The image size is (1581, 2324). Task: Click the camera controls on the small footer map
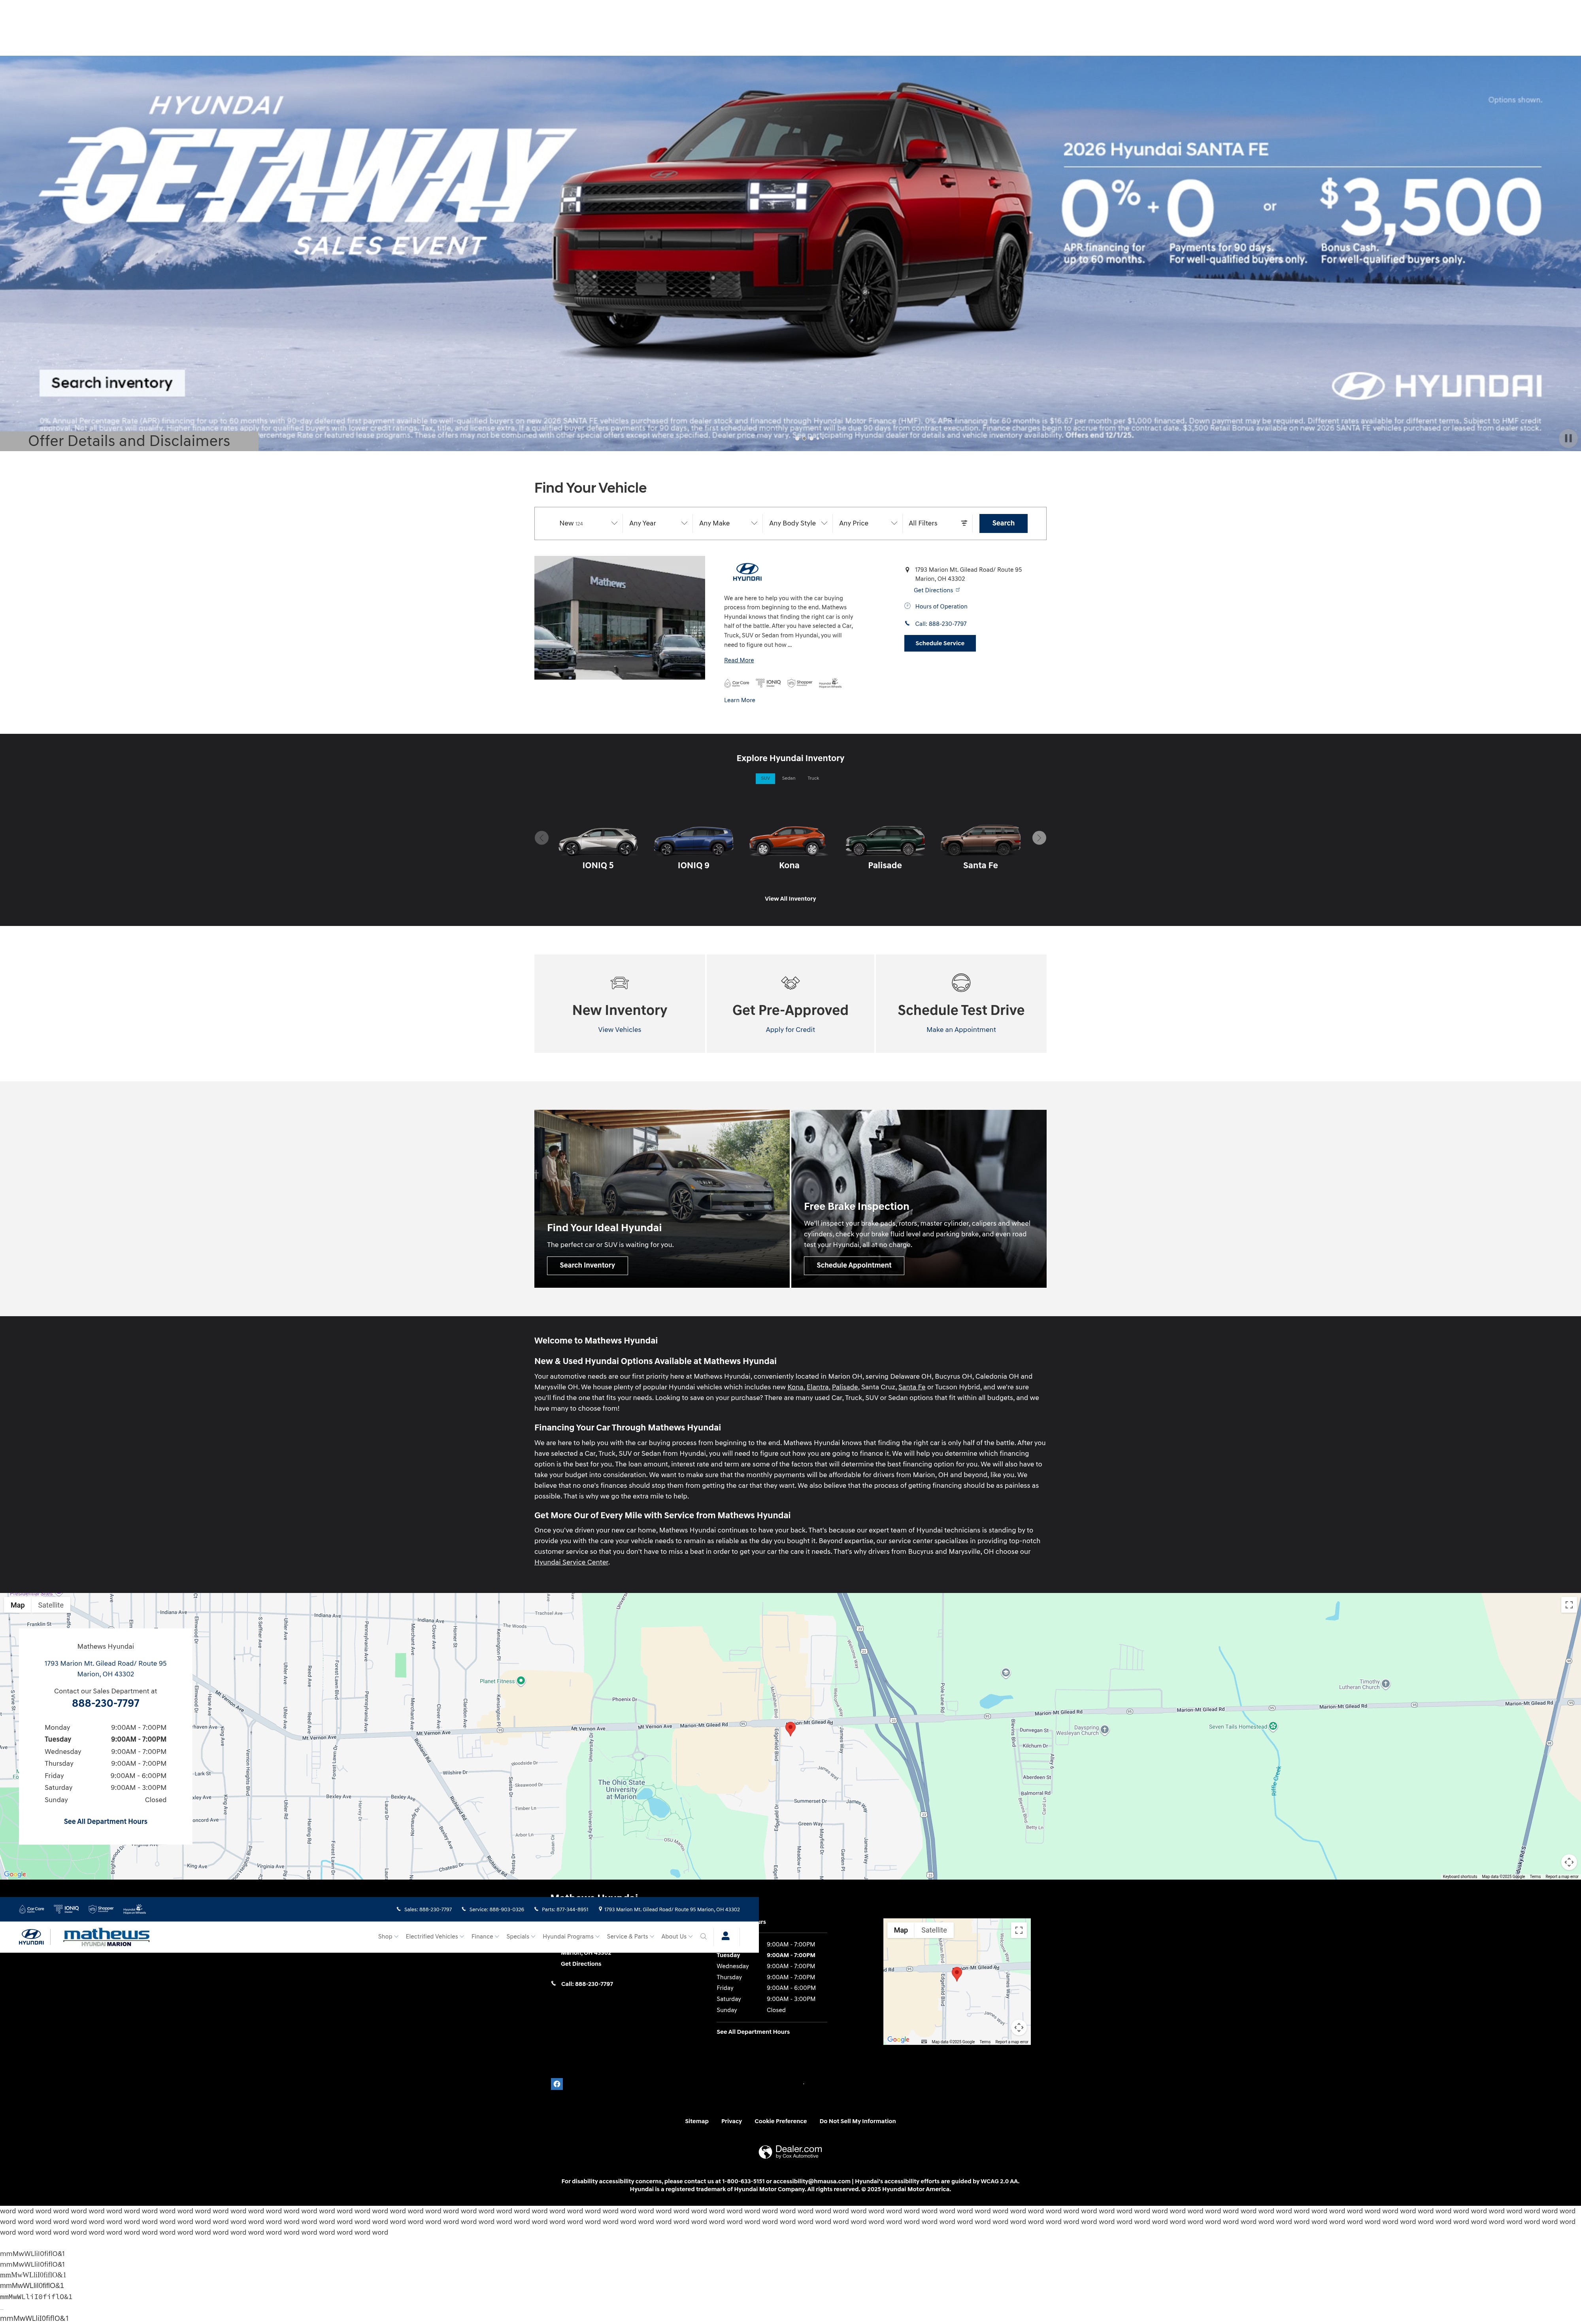click(1018, 2028)
